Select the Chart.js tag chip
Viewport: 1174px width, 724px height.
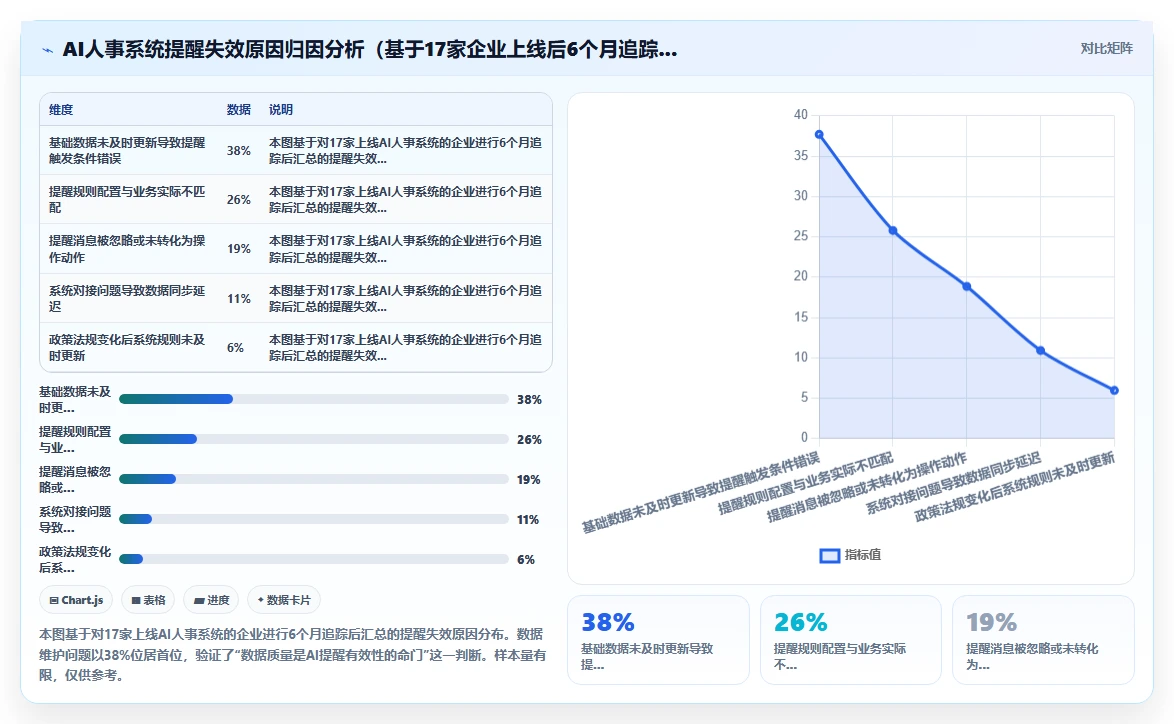click(x=76, y=600)
